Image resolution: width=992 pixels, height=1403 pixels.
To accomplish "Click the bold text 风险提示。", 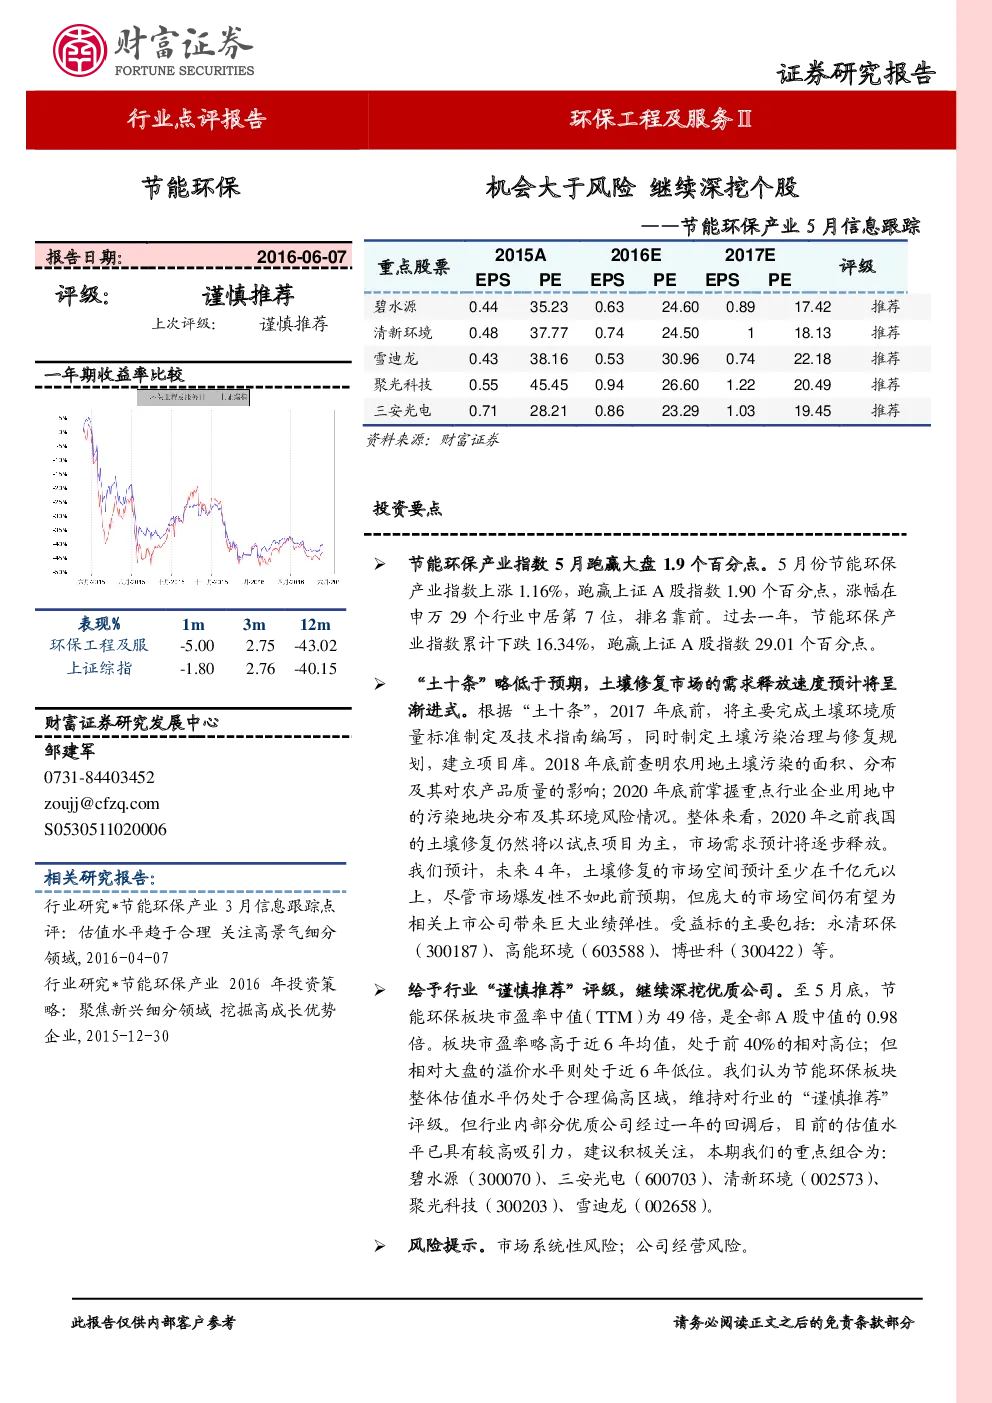I will [x=448, y=1246].
